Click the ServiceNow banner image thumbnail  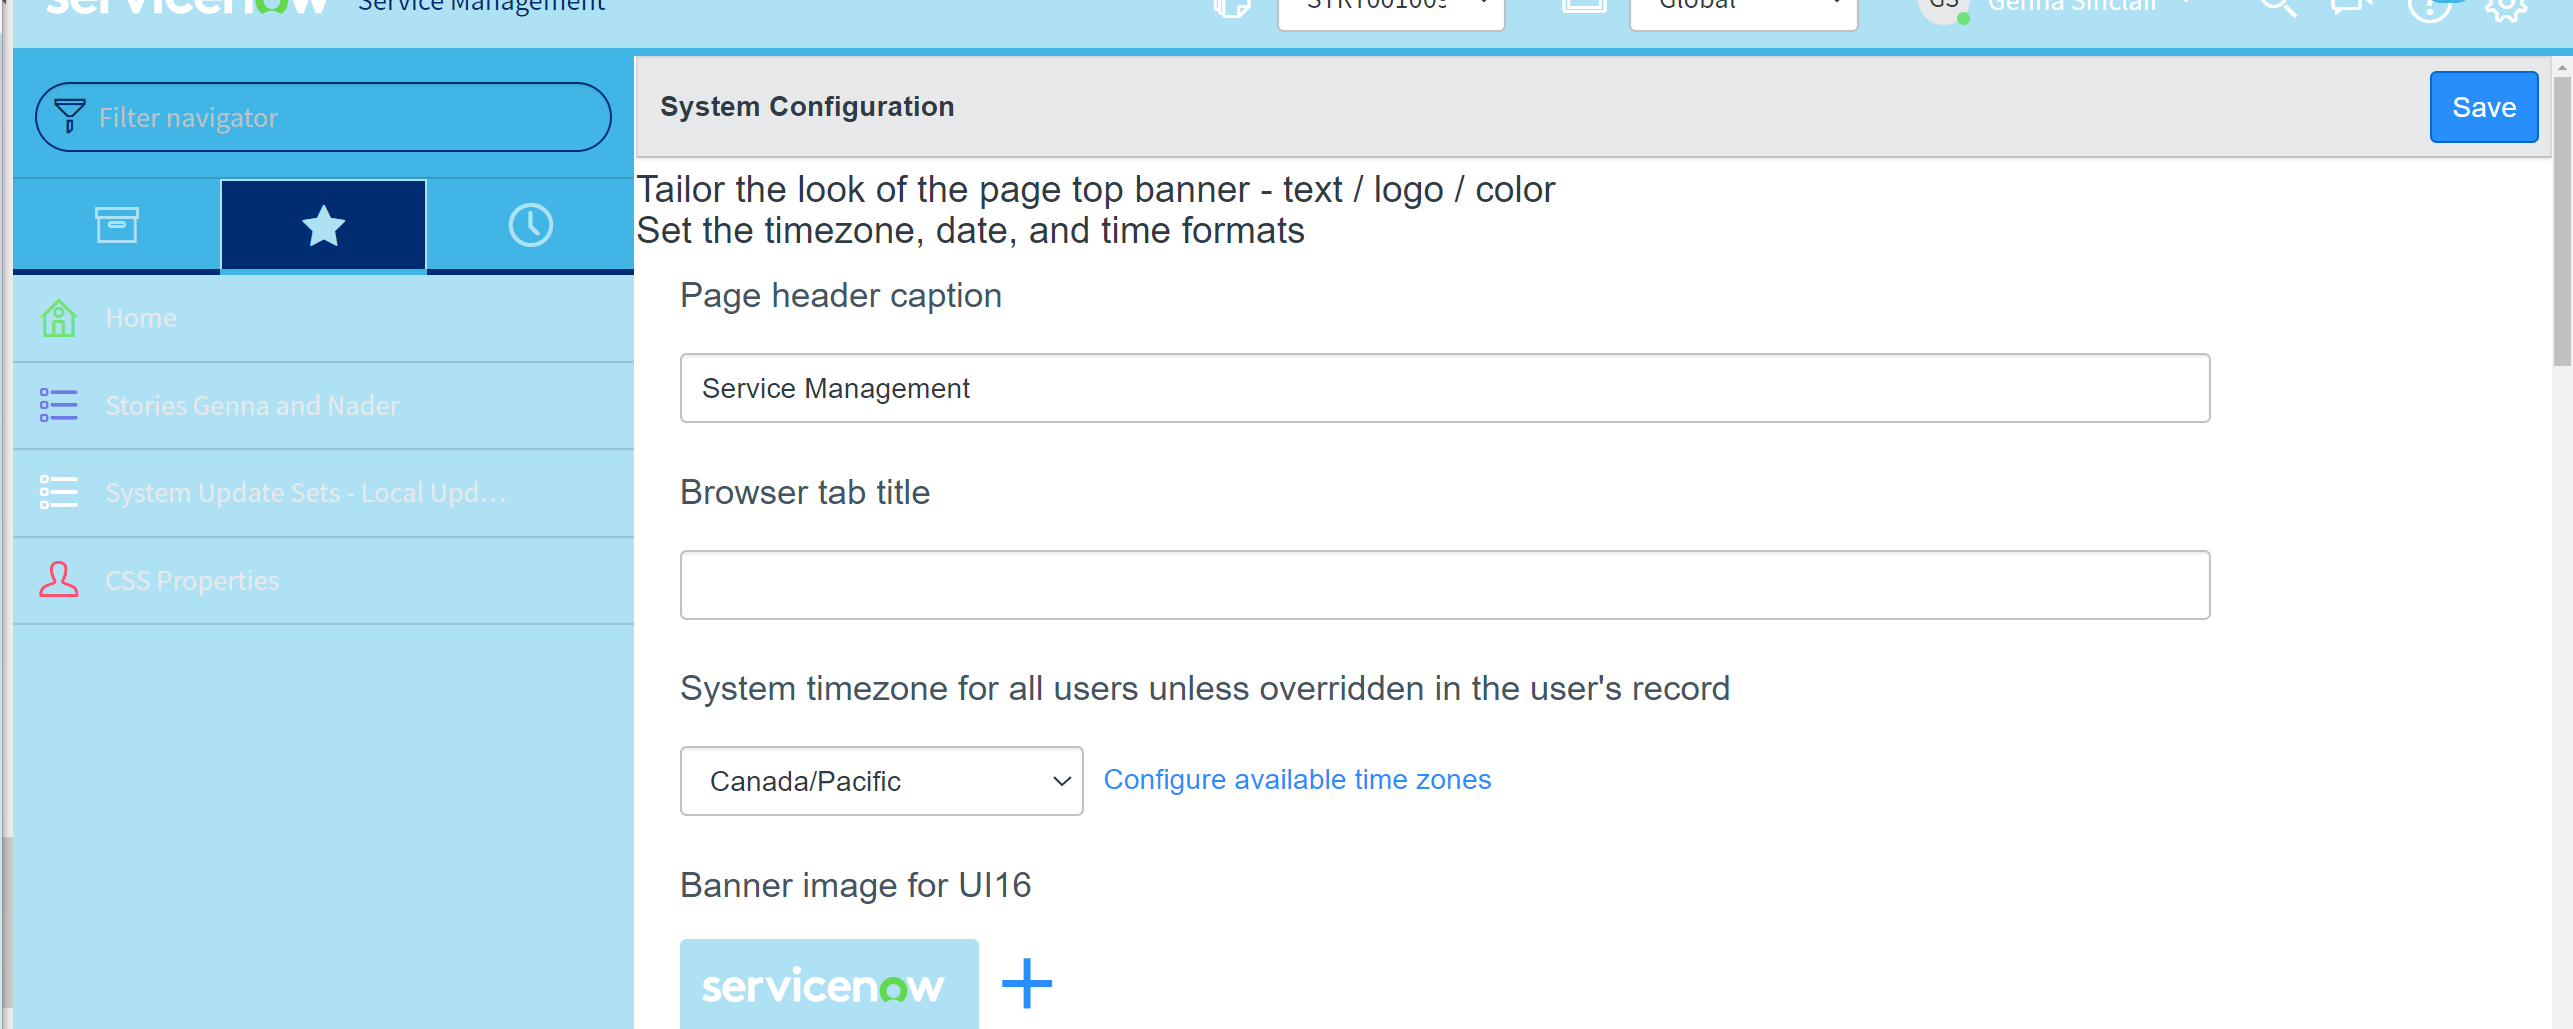click(829, 985)
